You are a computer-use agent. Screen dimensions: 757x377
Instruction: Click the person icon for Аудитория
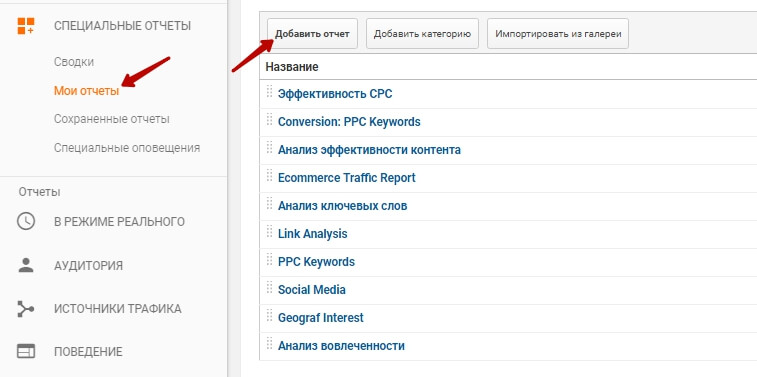tap(26, 265)
